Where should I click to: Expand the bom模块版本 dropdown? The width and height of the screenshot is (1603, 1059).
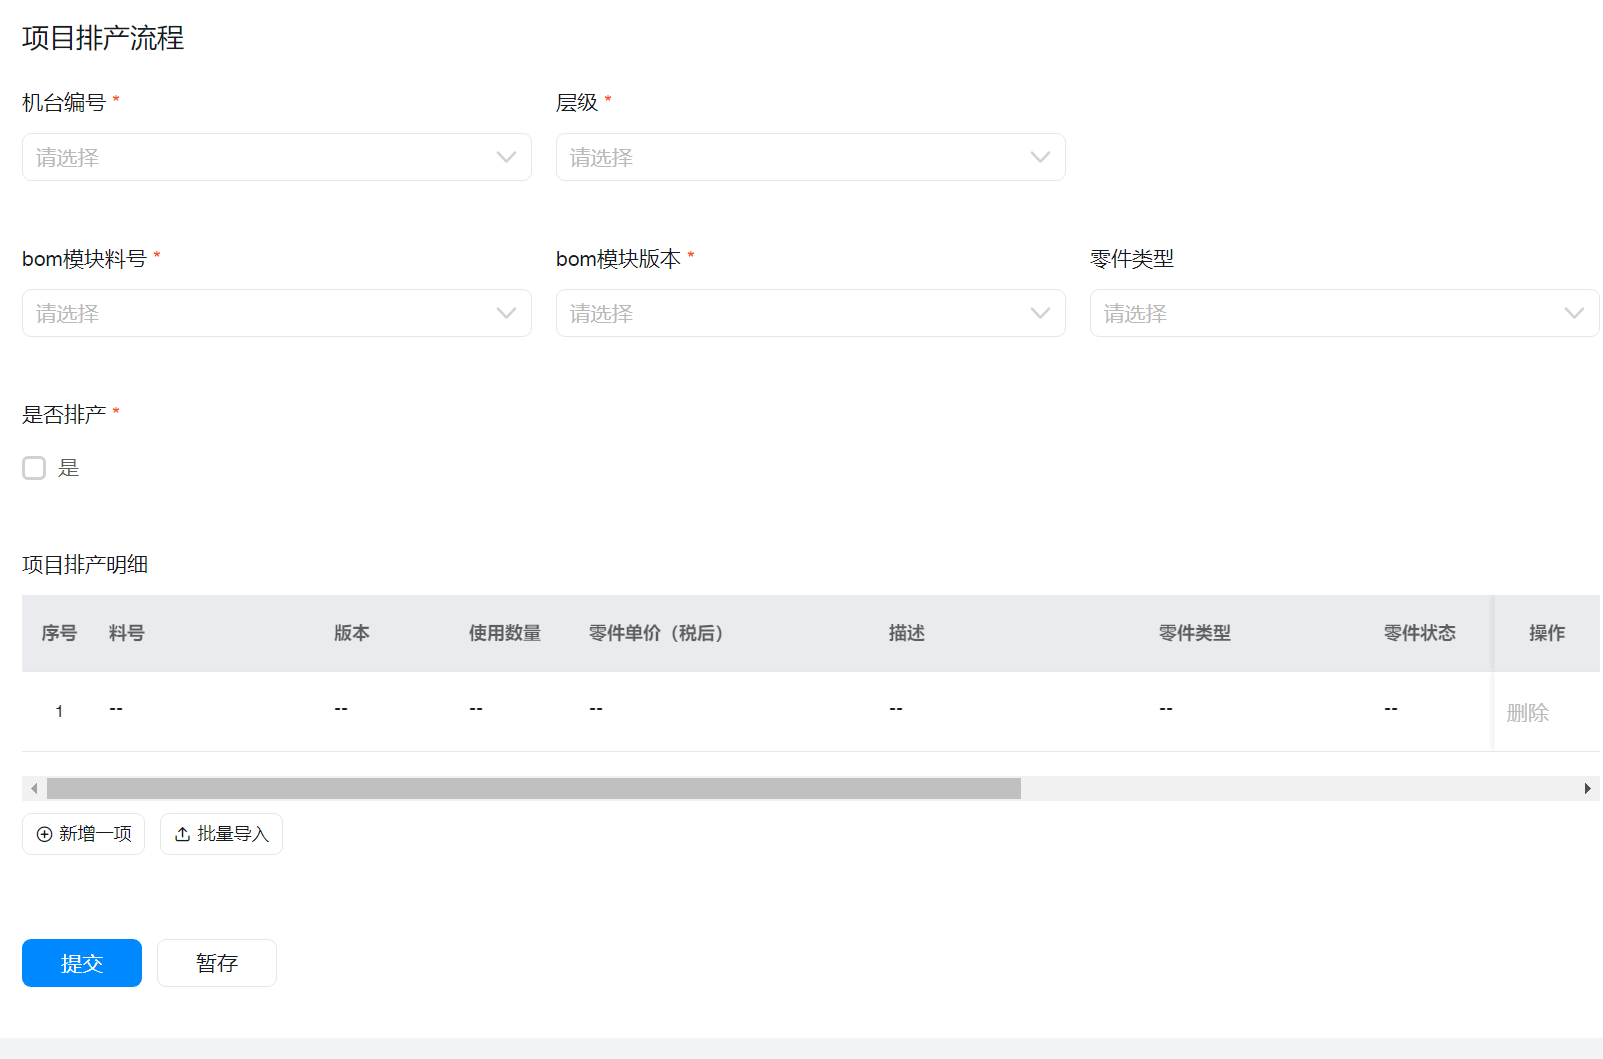pos(811,313)
